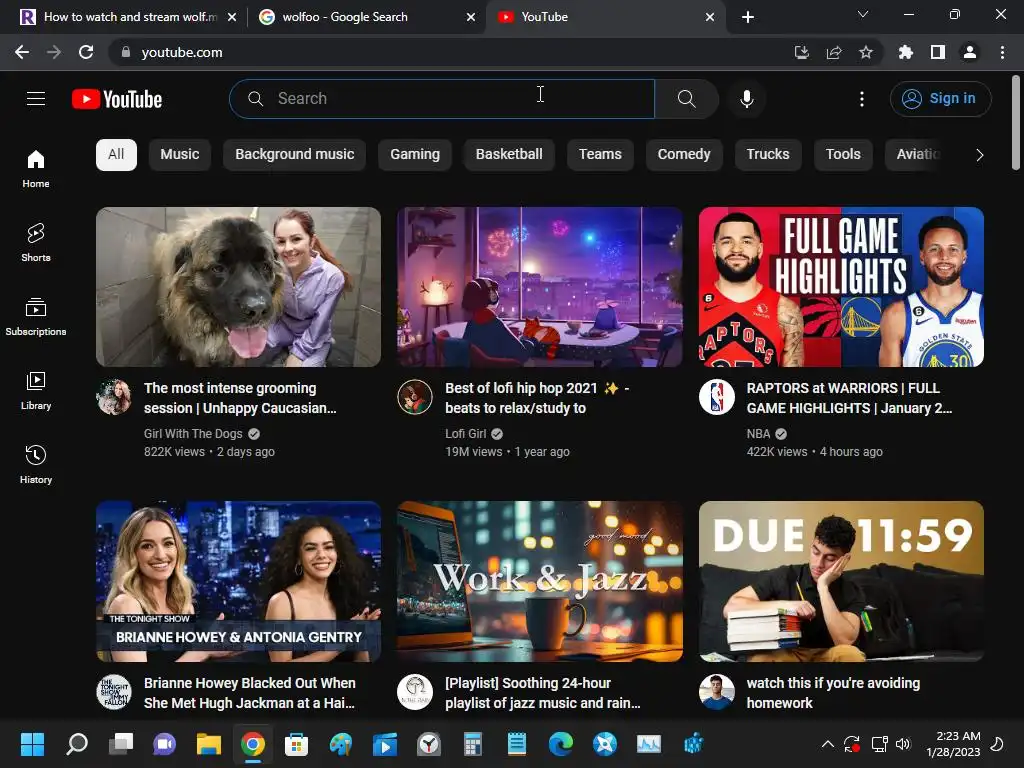Open Windows Start menu

pyautogui.click(x=32, y=744)
